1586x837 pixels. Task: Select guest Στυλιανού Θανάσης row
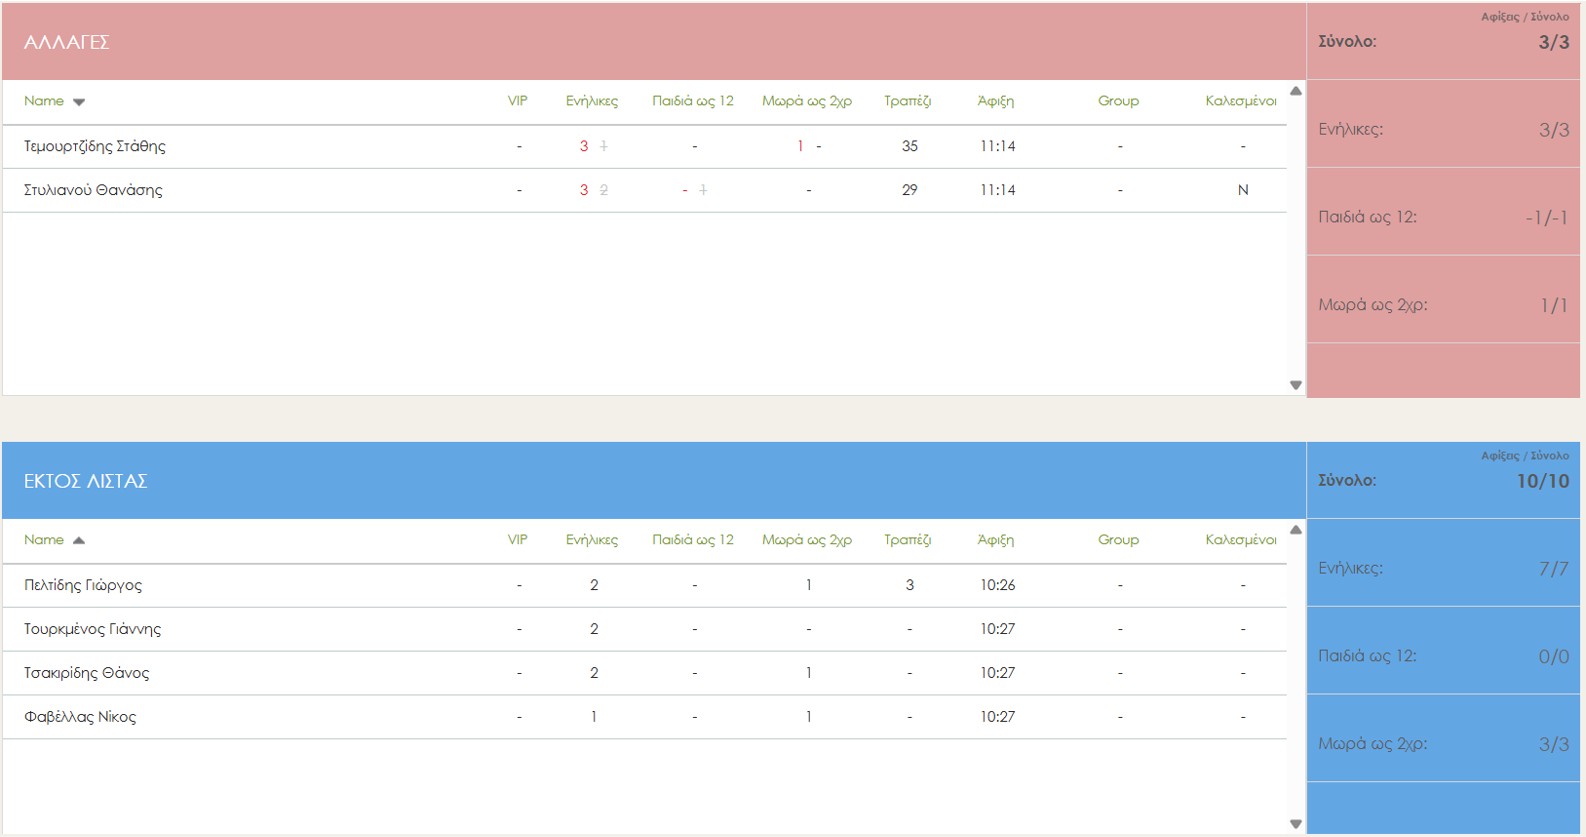93,190
